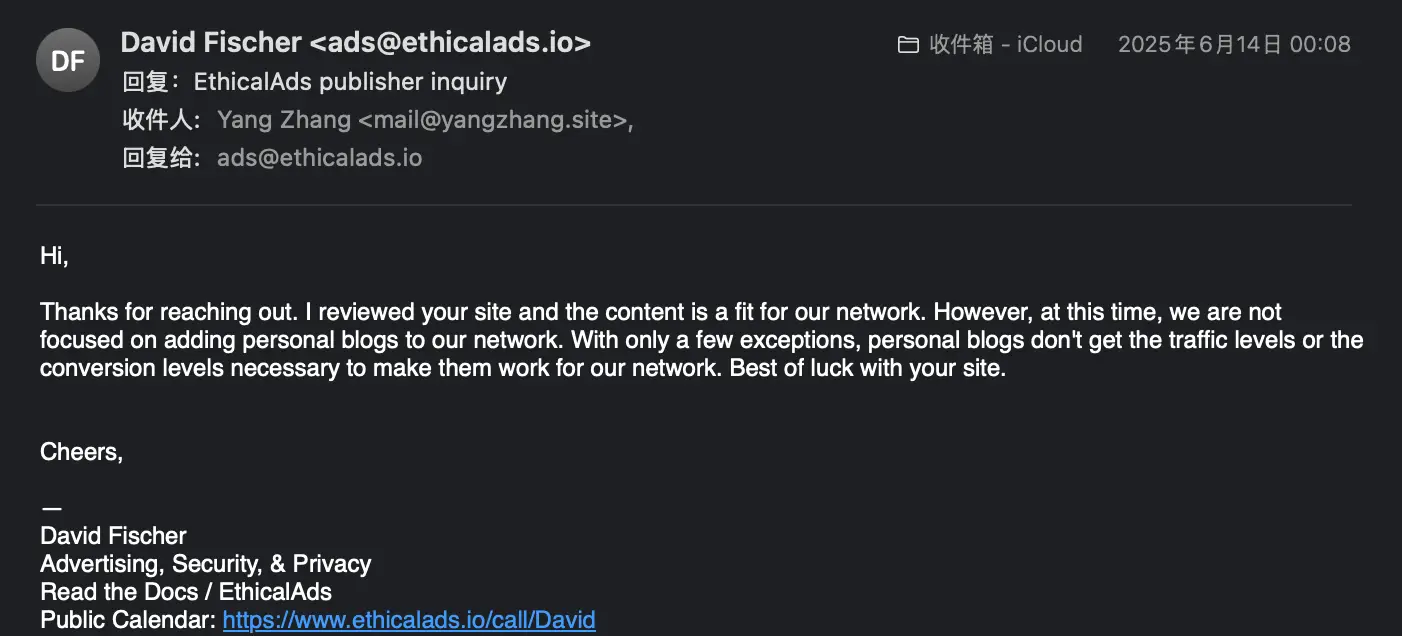Click the message date 2025年6月14日 00:08
1402x636 pixels.
[x=1234, y=44]
